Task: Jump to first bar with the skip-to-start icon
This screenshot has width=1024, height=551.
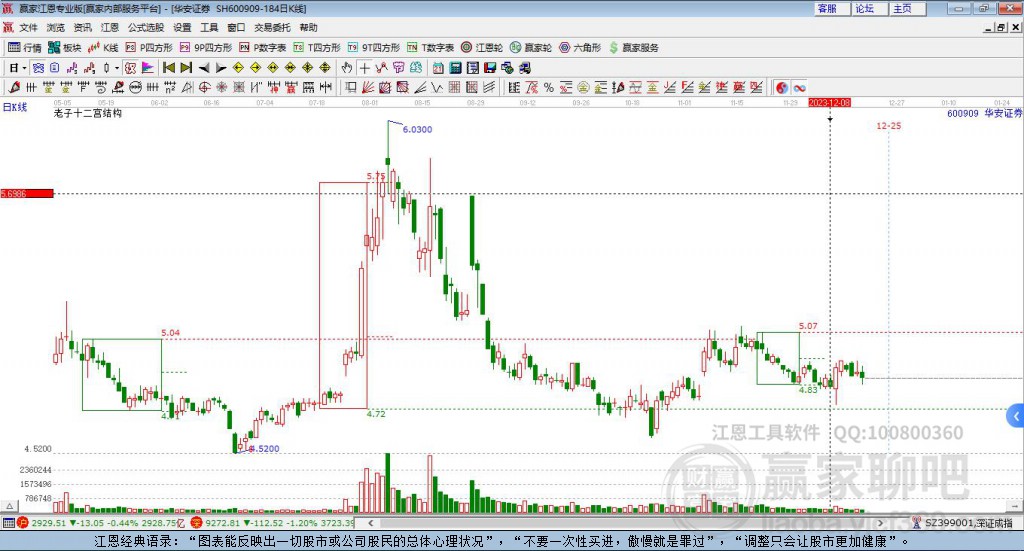Action: 168,68
